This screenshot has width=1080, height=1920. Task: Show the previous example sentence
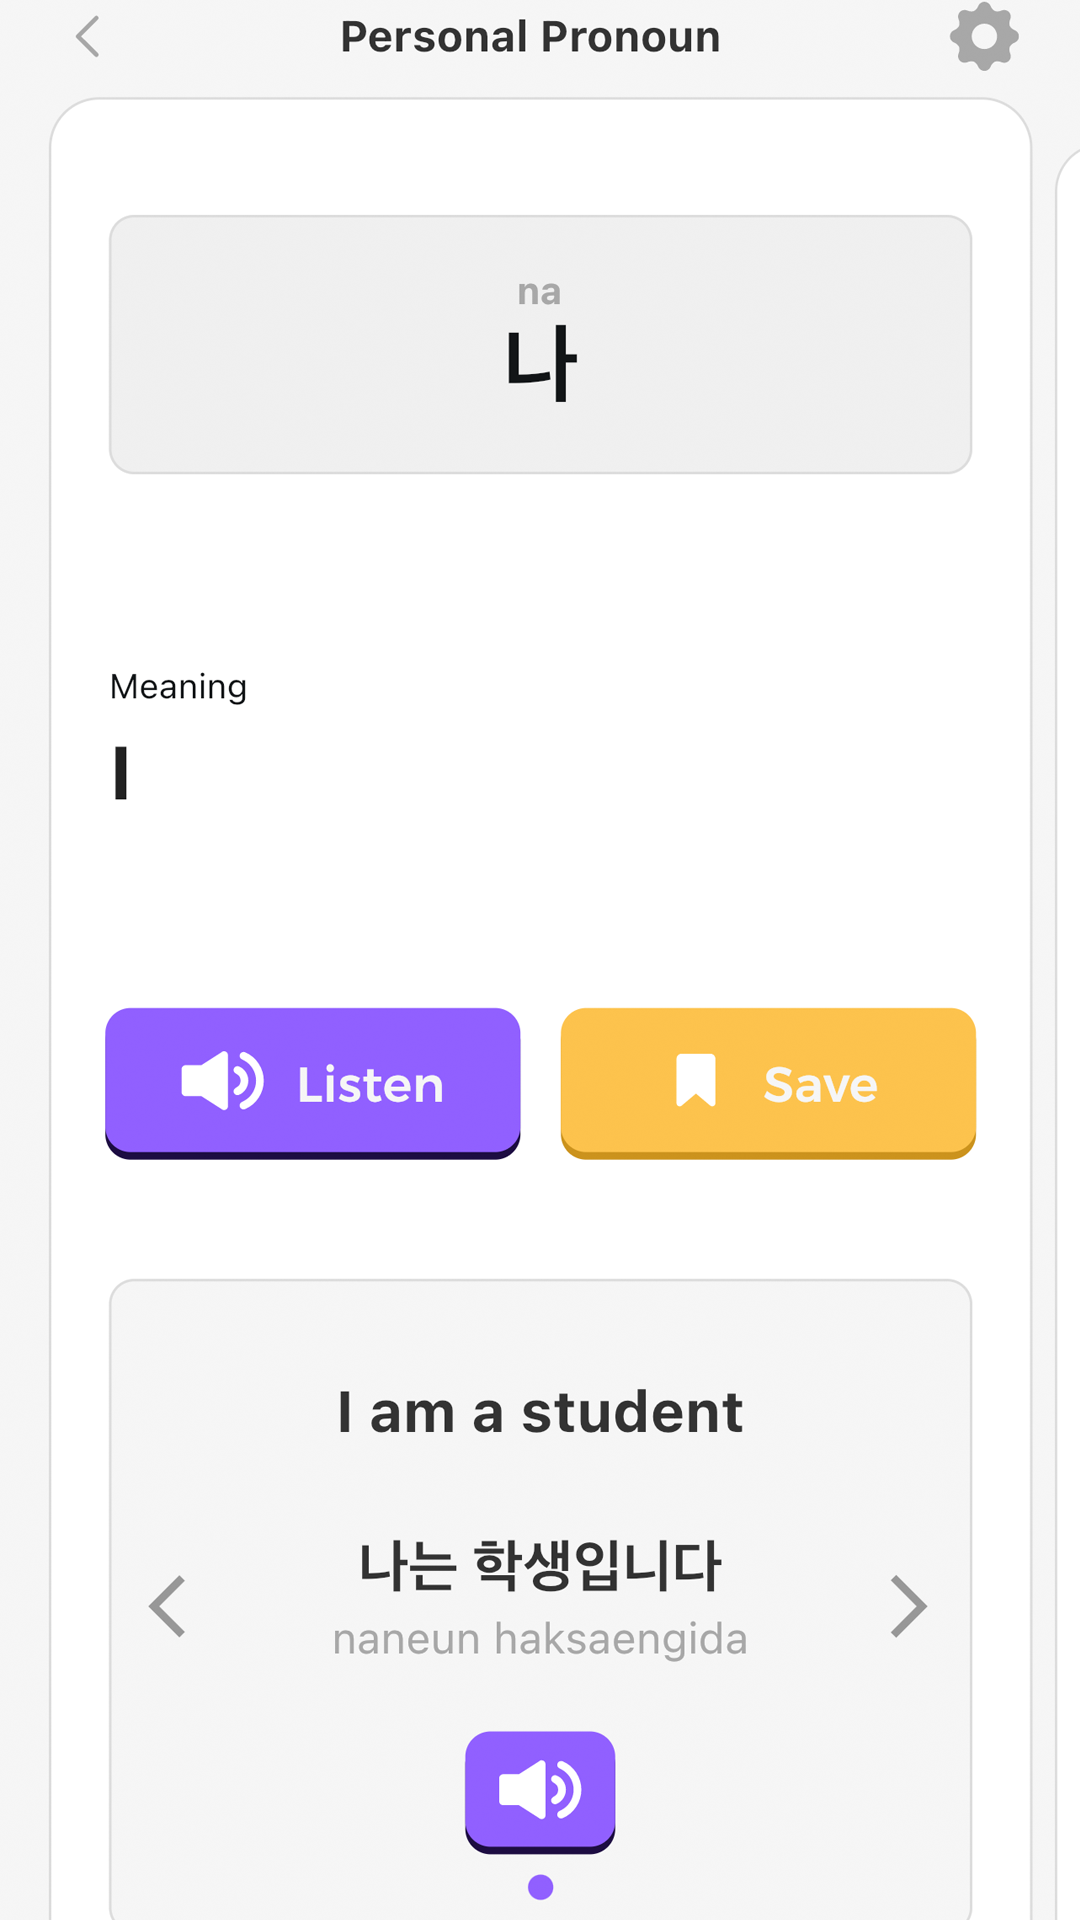[168, 1606]
